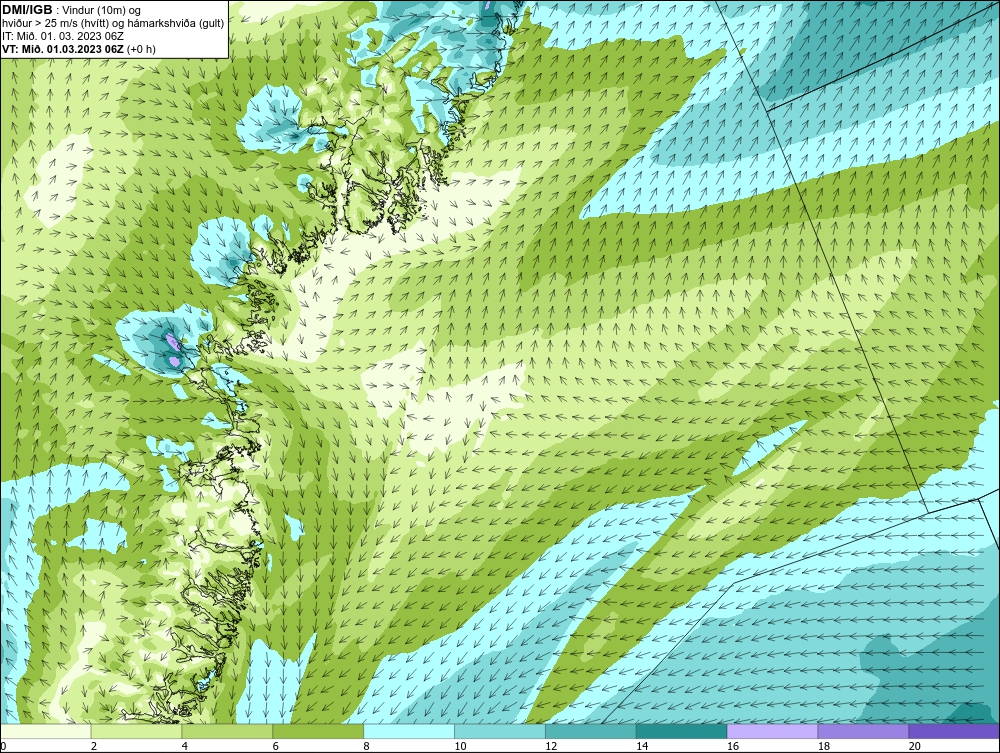The image size is (1000, 753).
Task: Click the legend label '10'
Action: pos(460,746)
